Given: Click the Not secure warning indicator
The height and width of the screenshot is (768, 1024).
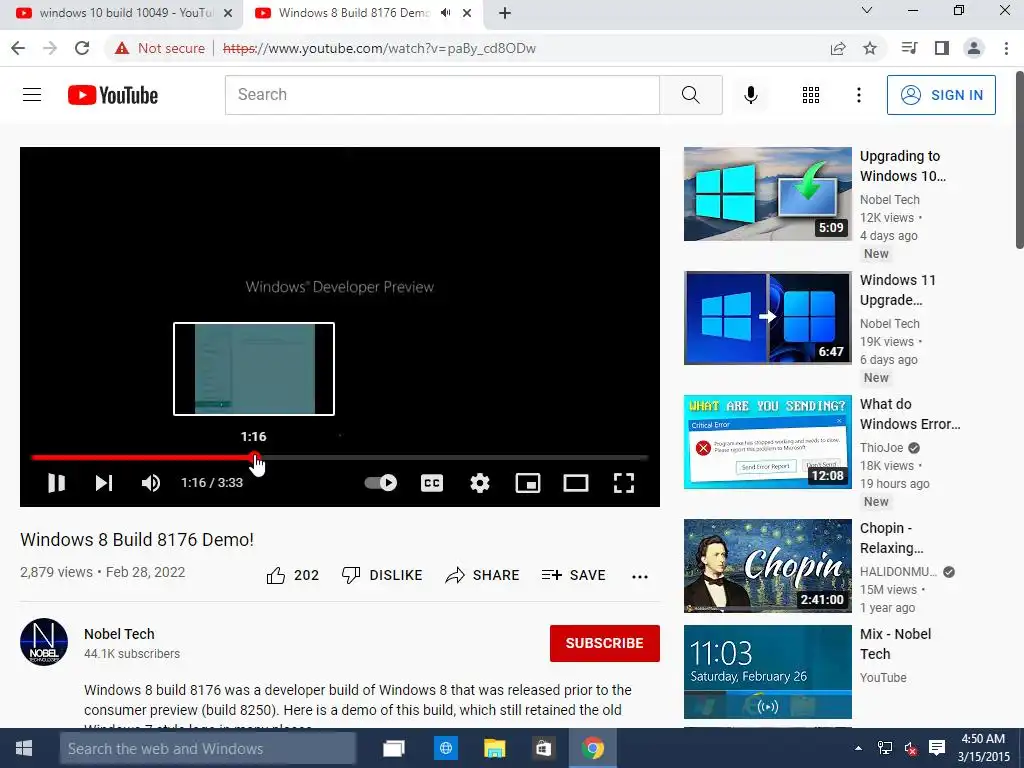Looking at the screenshot, I should point(160,48).
